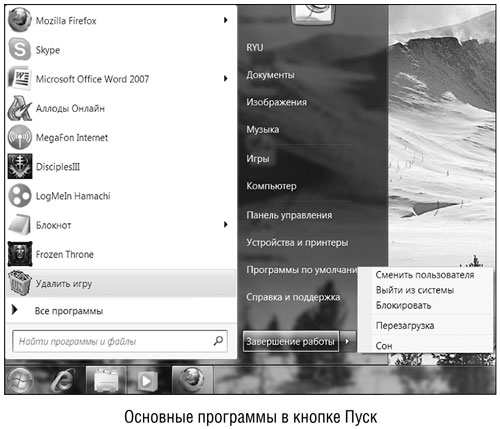Open the Microsoft Office Word 2007 icon
The width and height of the screenshot is (500, 429).
[x=20, y=79]
